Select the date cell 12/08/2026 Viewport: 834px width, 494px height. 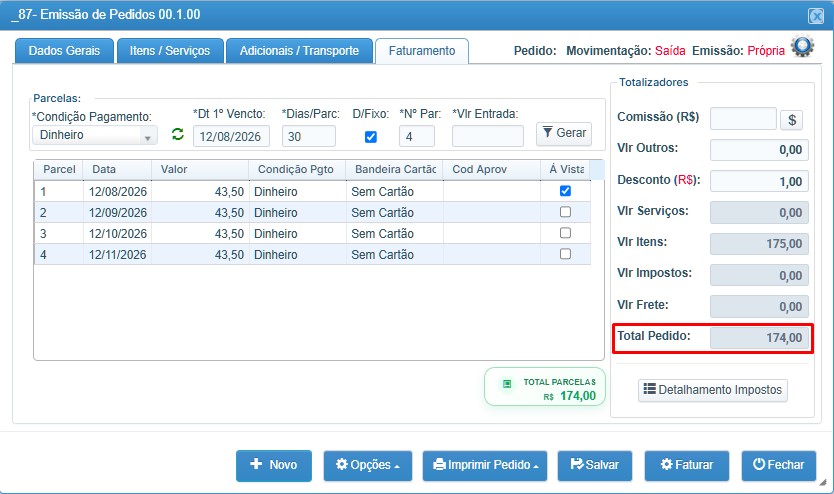pos(118,191)
